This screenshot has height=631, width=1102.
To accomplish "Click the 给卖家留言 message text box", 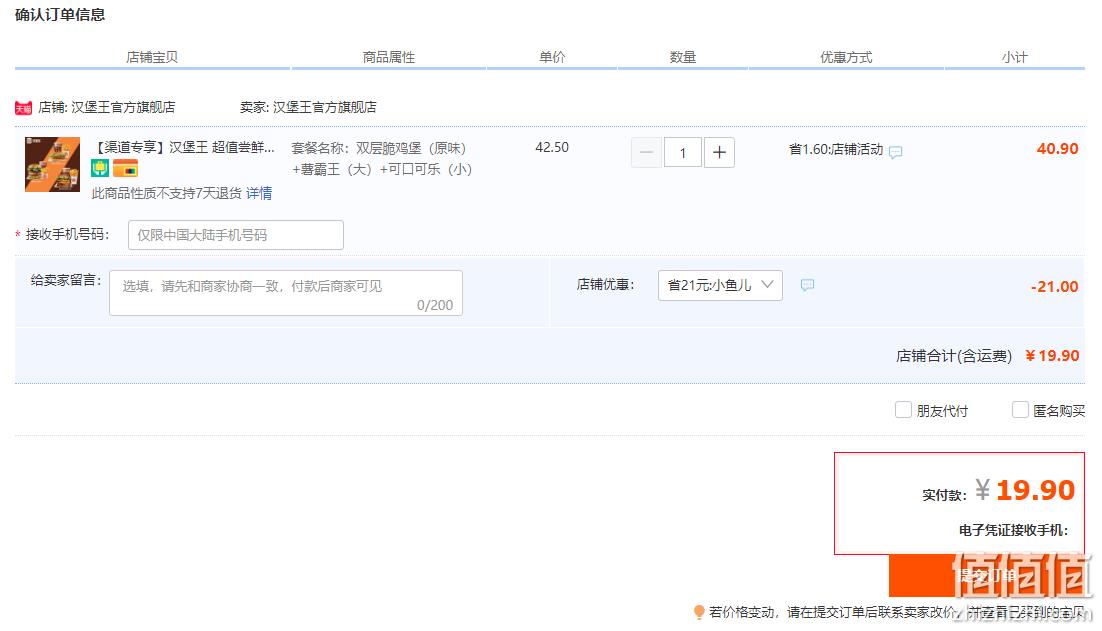I will 285,293.
